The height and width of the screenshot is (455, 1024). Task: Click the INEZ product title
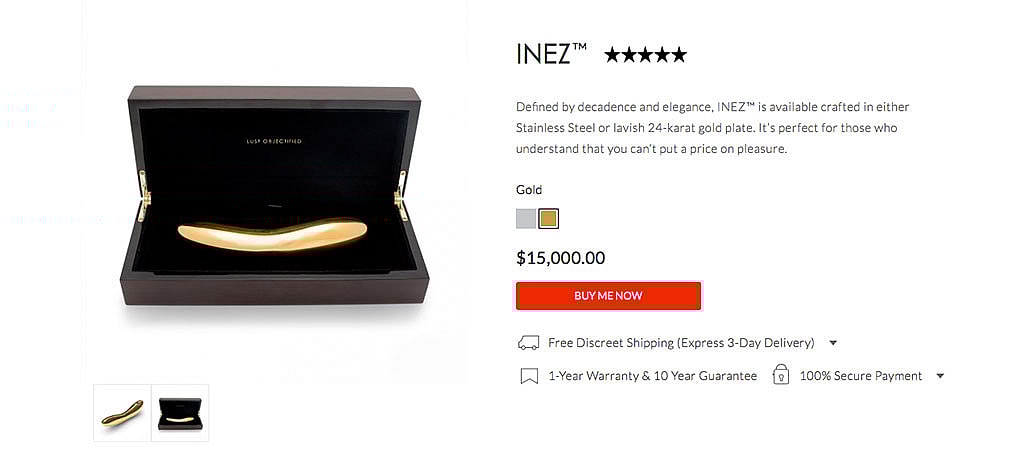551,54
